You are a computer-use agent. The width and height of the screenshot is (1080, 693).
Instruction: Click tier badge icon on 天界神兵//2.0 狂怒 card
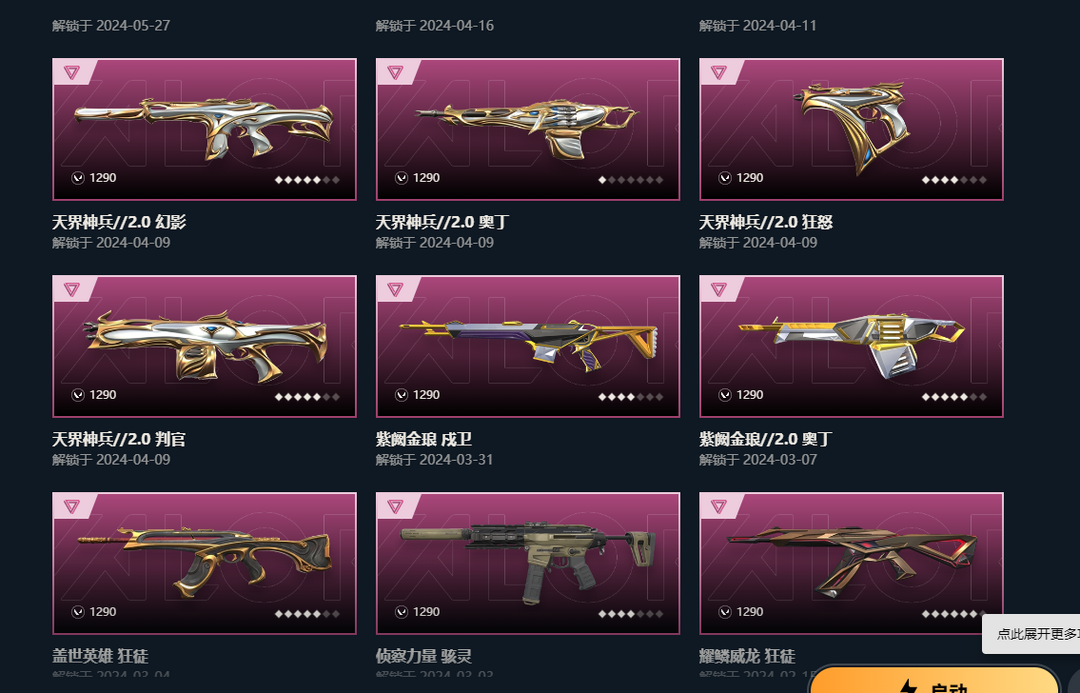point(718,72)
